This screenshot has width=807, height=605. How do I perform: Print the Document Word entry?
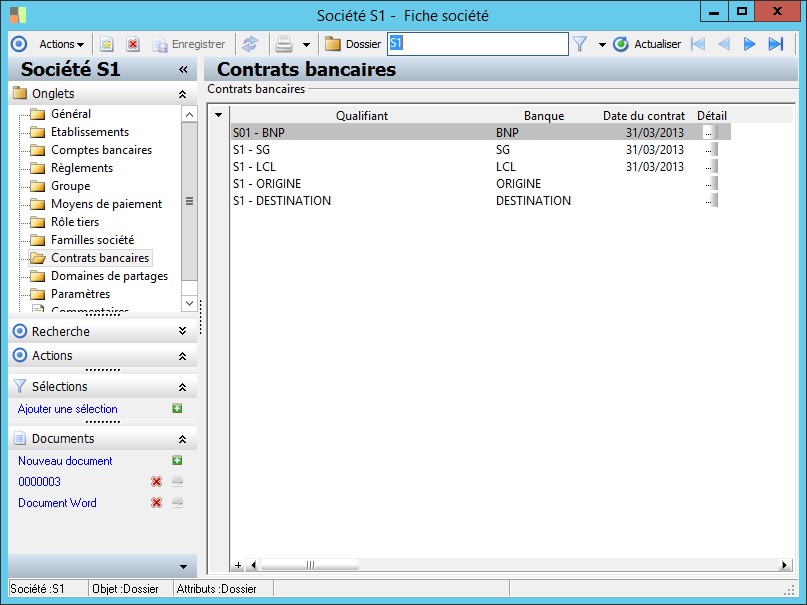[x=177, y=503]
